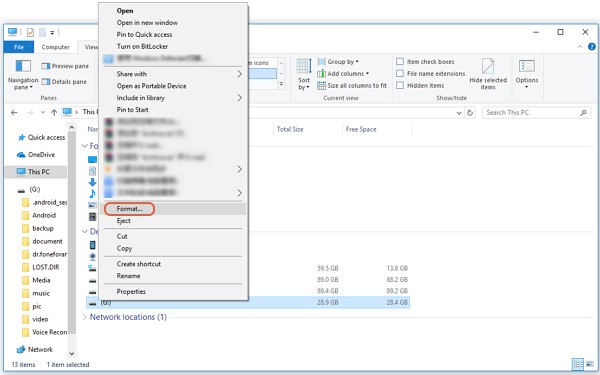
Task: Open the Options icon in ribbon
Action: click(527, 66)
